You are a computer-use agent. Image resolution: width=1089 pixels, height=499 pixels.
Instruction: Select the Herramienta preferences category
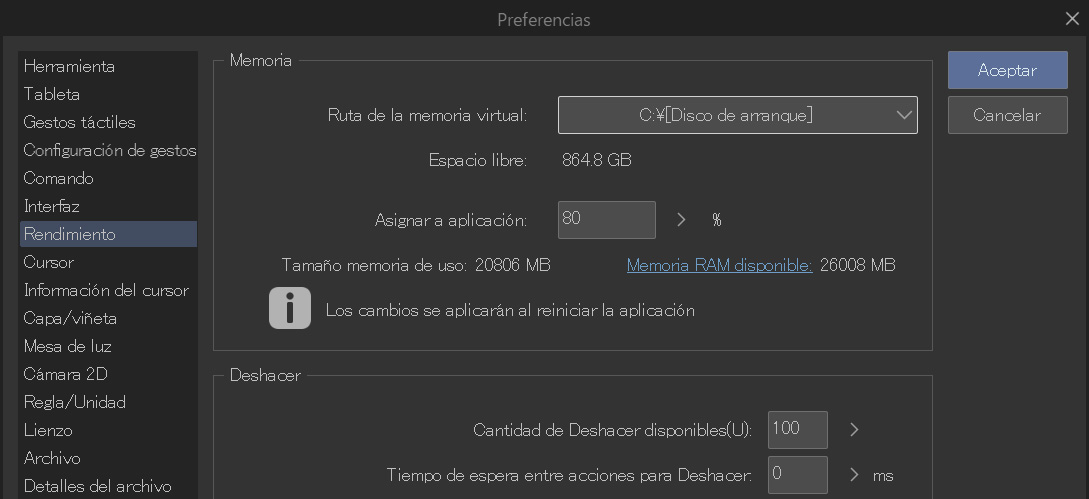point(69,67)
